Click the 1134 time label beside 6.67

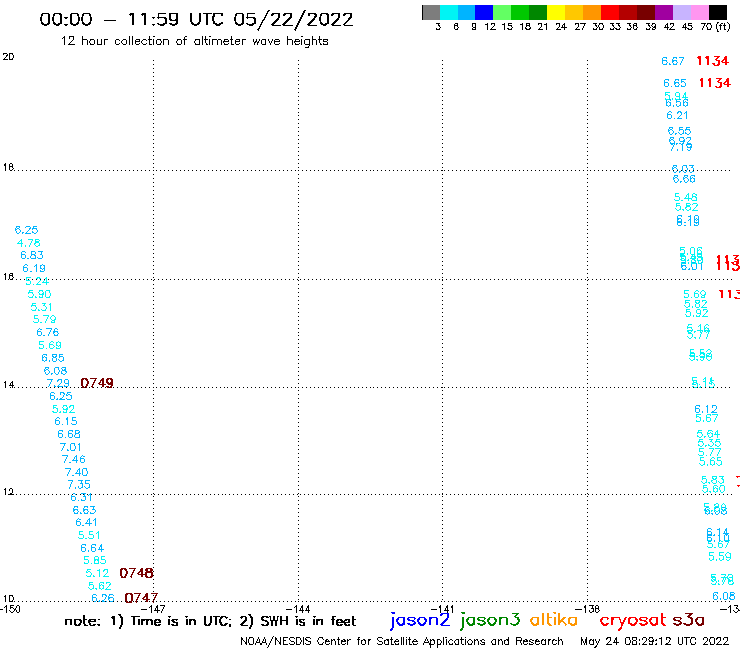pos(713,61)
